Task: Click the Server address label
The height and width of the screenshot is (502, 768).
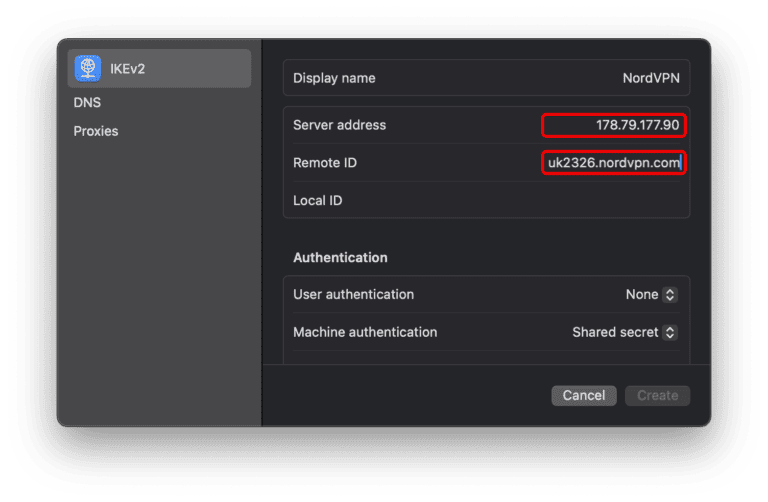Action: (339, 125)
